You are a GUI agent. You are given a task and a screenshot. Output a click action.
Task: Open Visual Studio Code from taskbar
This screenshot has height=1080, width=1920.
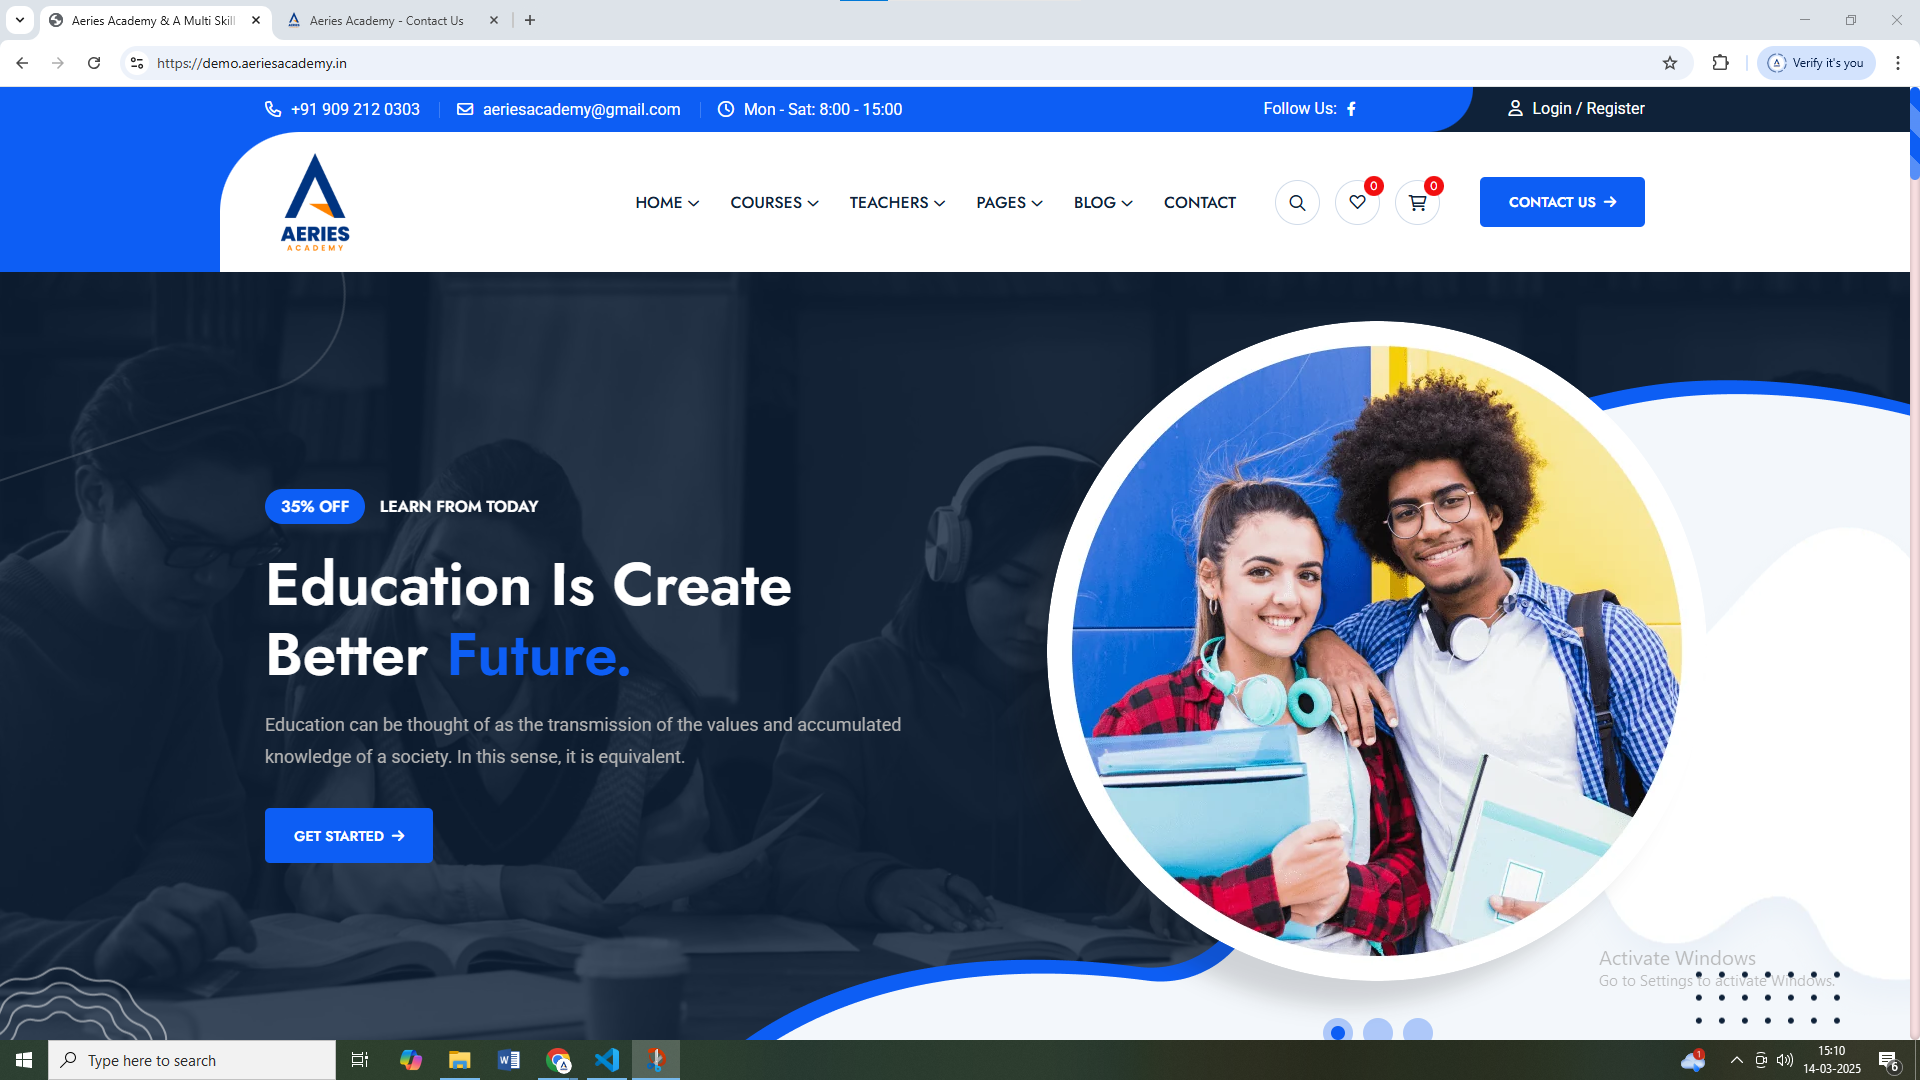coord(607,1060)
